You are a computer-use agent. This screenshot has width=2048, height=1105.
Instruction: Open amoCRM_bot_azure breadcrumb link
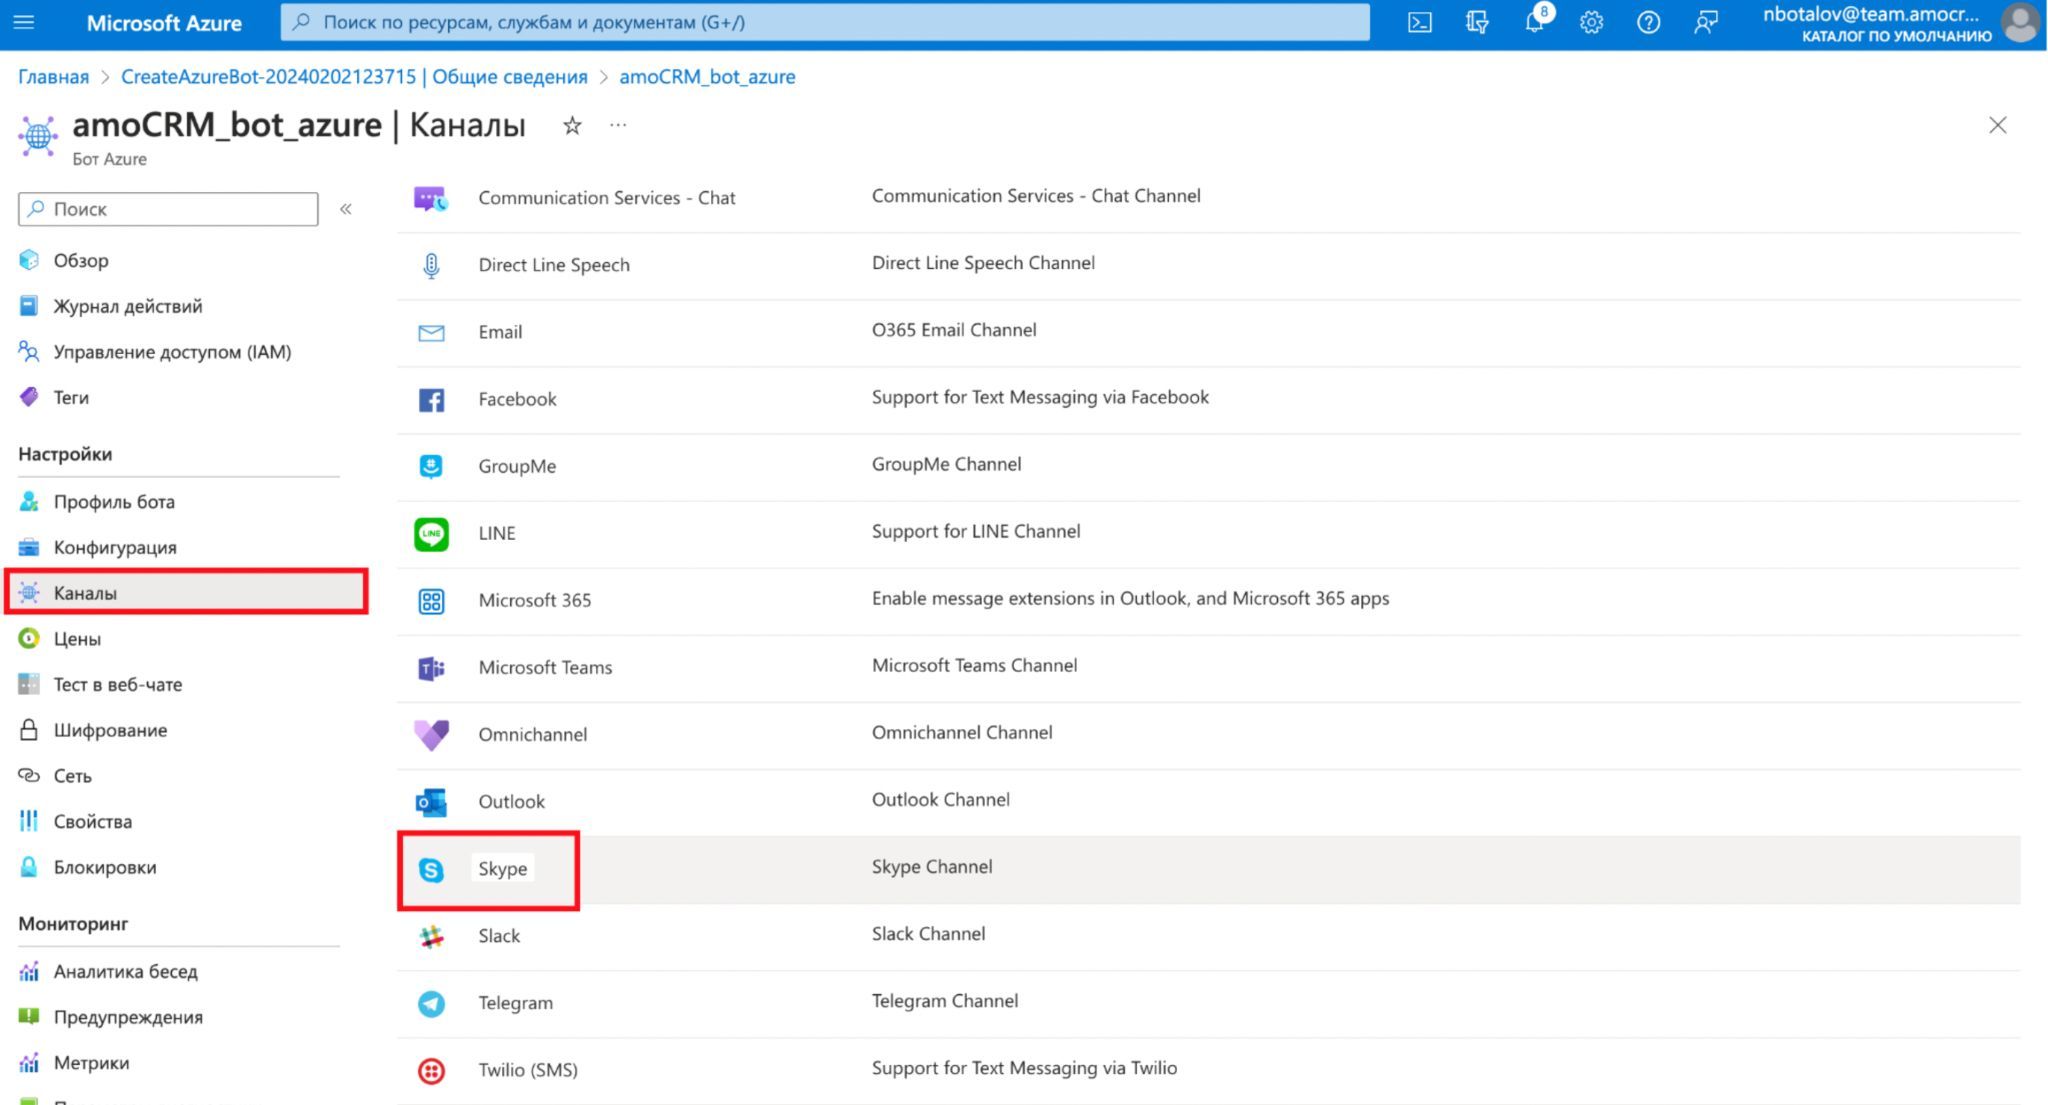[707, 77]
